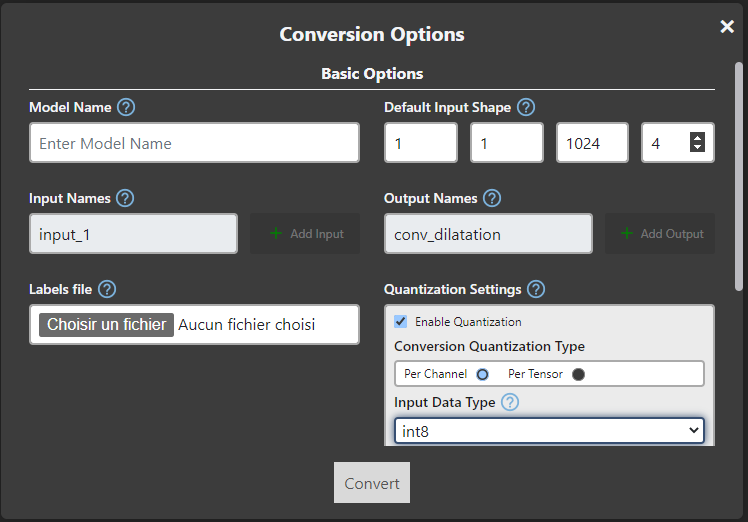Click the Default Input Shape help icon

[x=526, y=107]
